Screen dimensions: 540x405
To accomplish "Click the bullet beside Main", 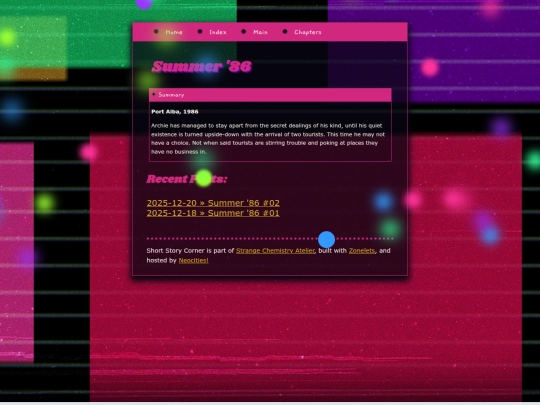I will 243,32.
